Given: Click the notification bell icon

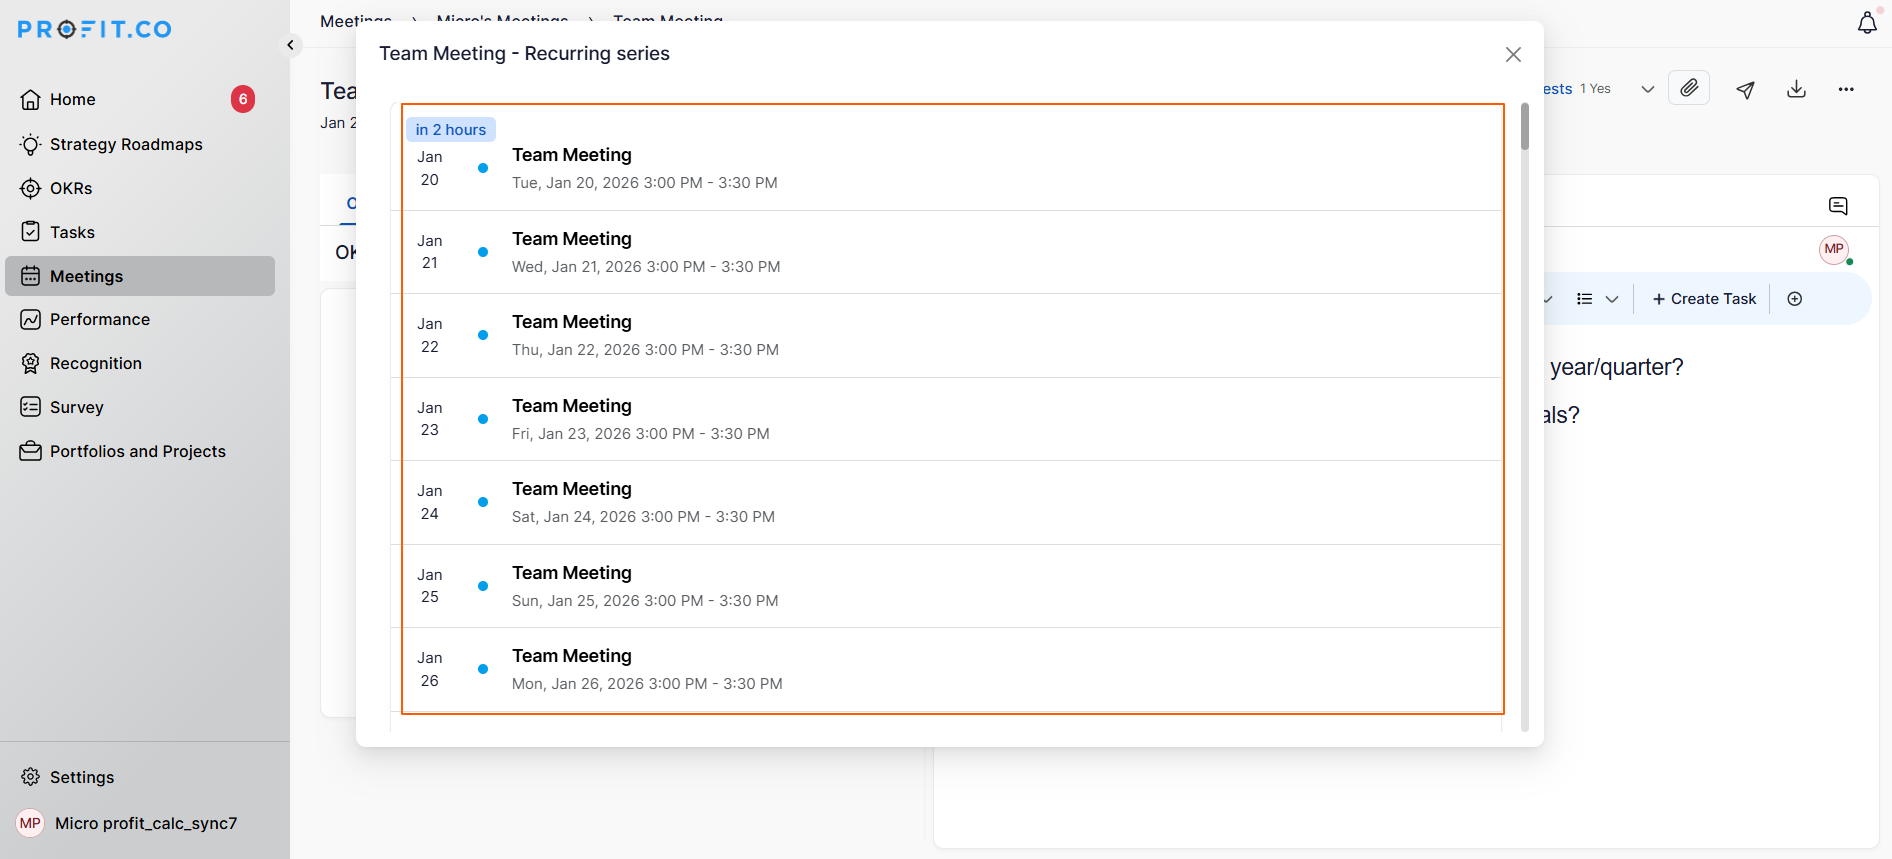Looking at the screenshot, I should tap(1867, 23).
